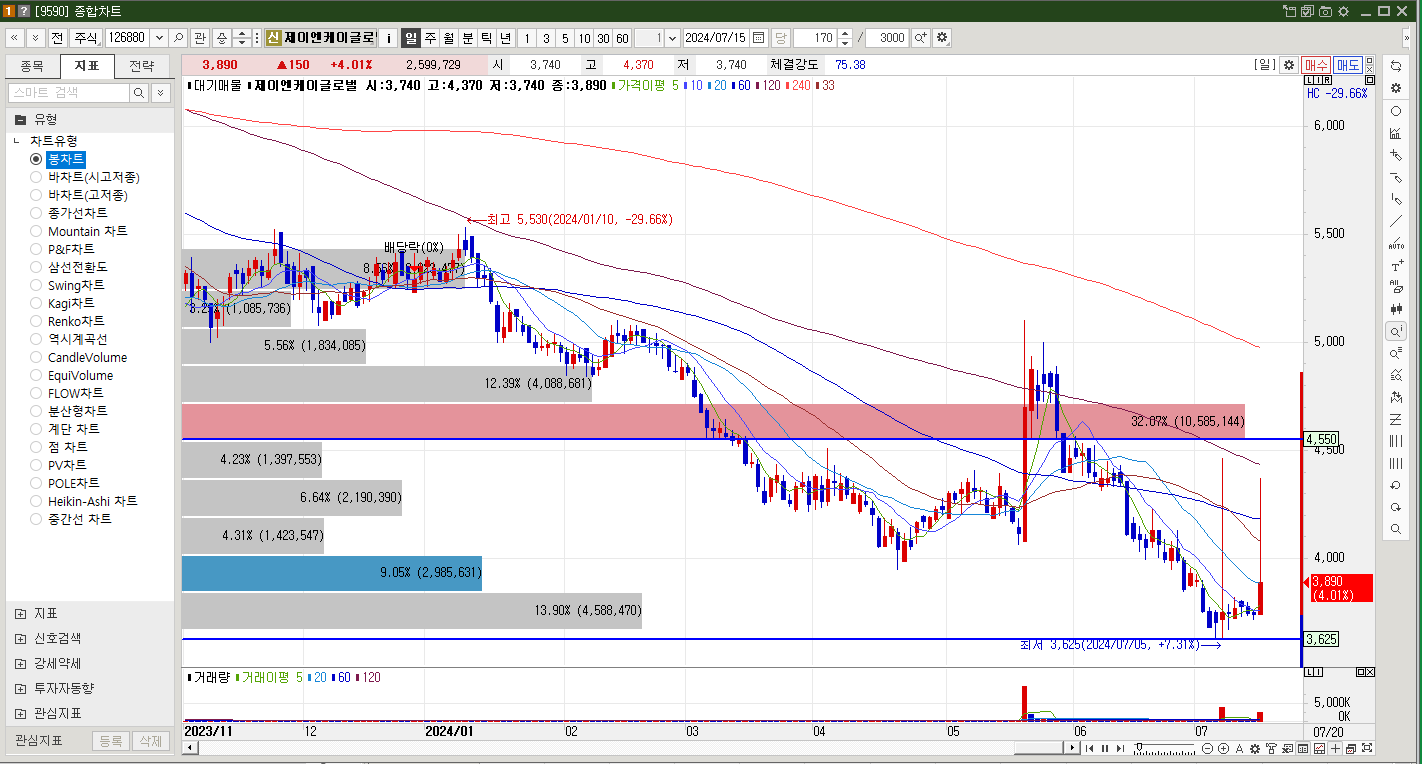The width and height of the screenshot is (1422, 764).
Task: Expand the 투자동향 tree section
Action: click(20, 688)
